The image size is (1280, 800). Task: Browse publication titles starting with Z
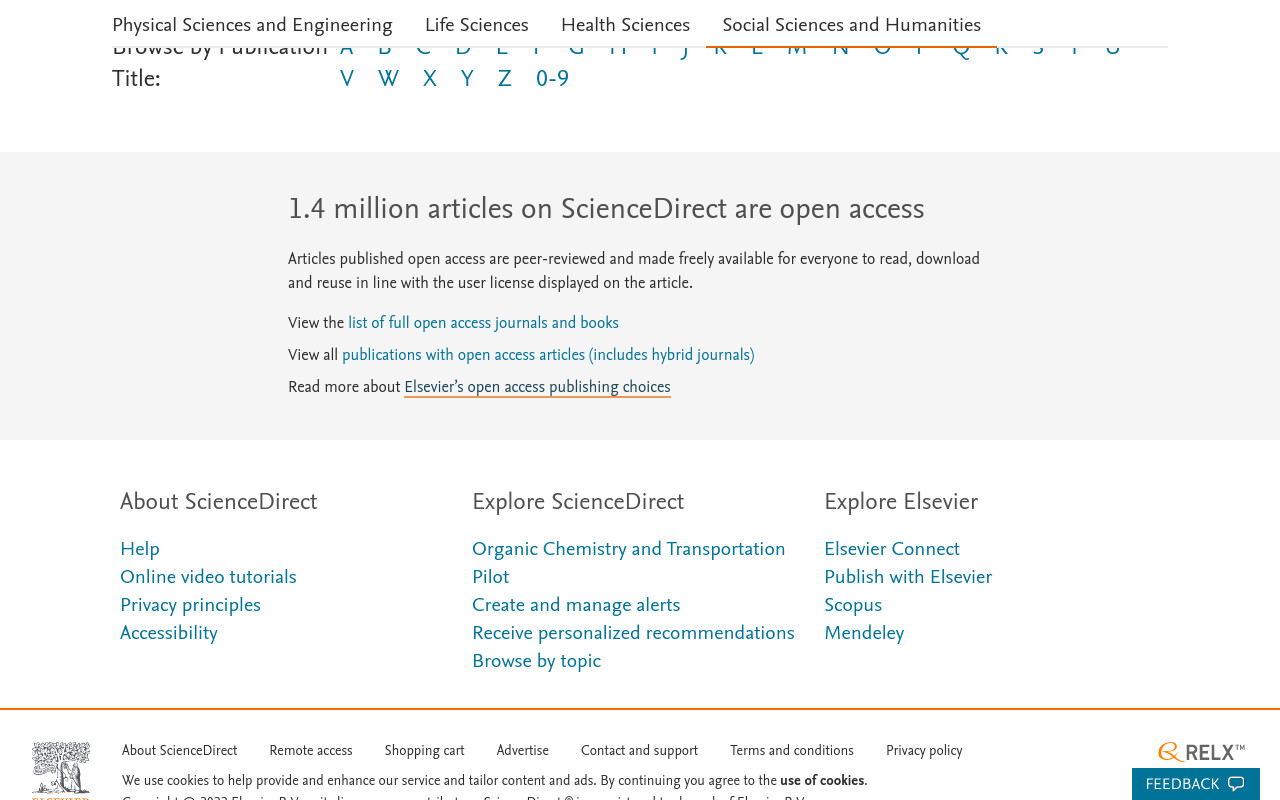(x=504, y=79)
